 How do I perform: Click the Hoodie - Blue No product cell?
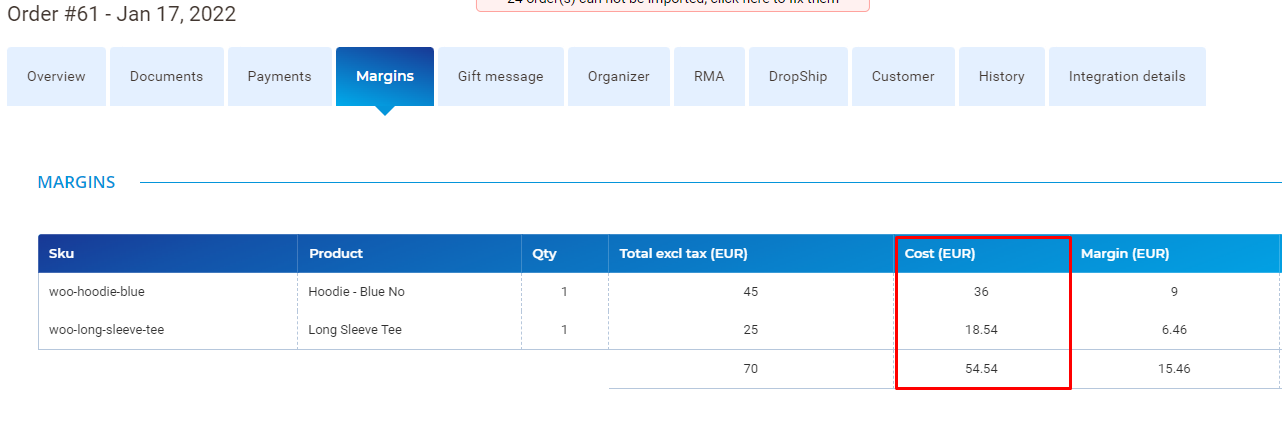(356, 292)
